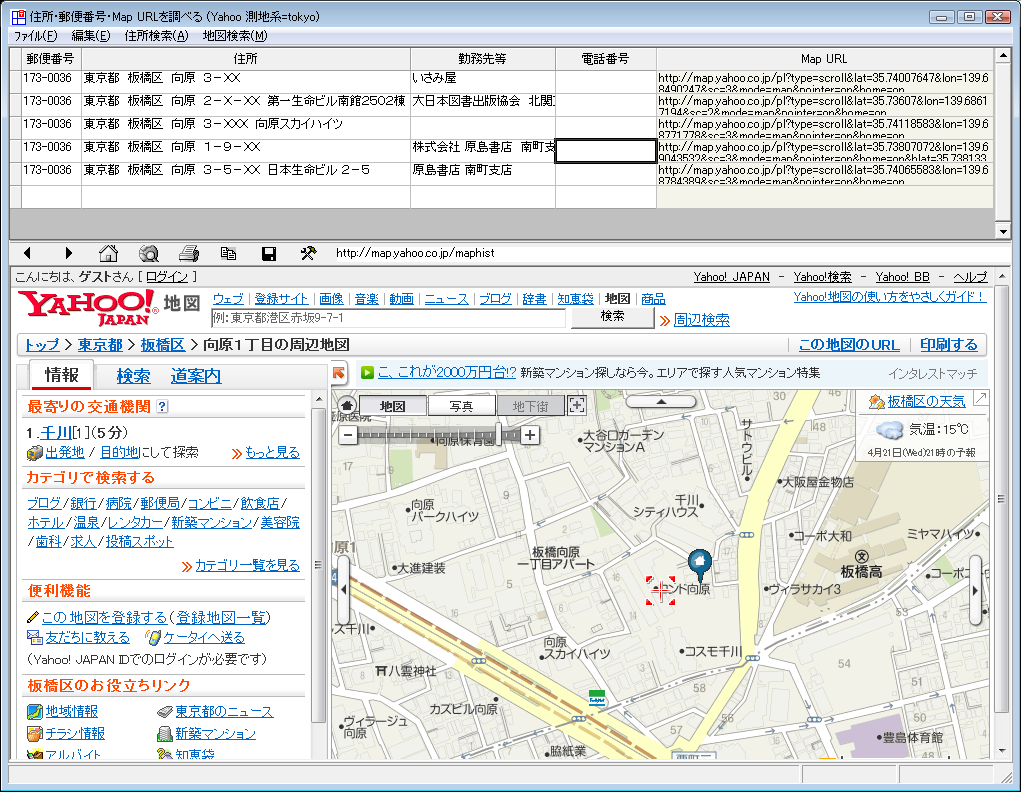Save using the floppy disk icon

click(269, 253)
